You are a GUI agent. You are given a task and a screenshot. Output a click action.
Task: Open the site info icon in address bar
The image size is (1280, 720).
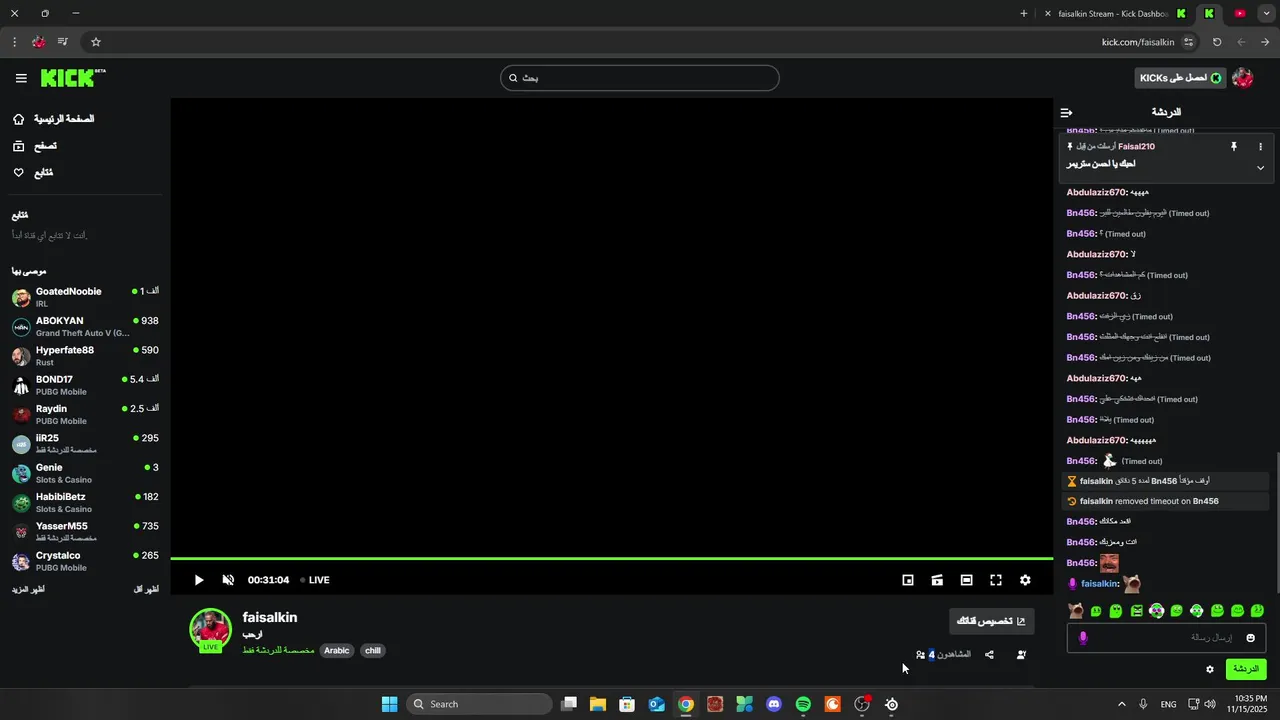(1188, 42)
